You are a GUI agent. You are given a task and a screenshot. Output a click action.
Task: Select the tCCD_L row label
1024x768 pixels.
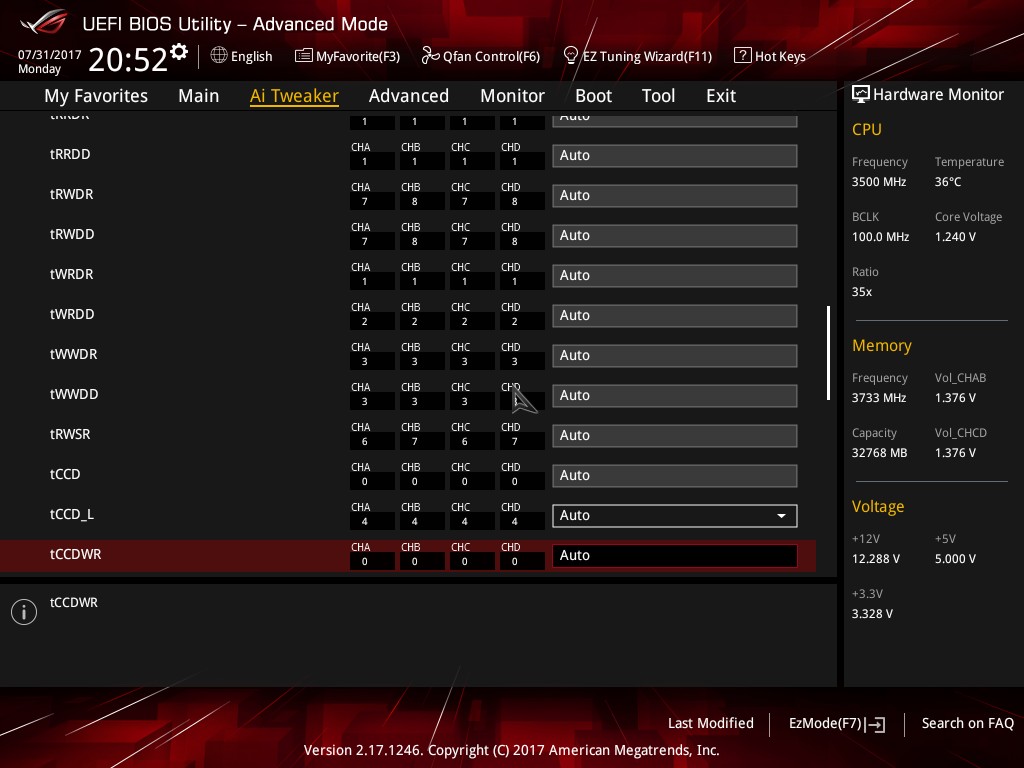72,514
